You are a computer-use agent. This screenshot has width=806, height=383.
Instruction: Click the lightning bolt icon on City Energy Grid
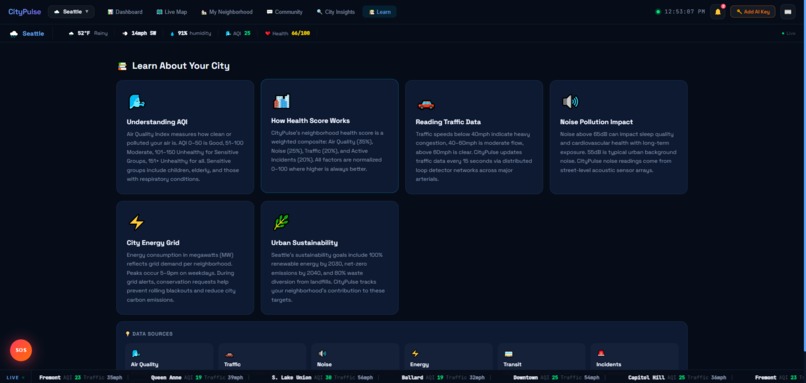click(136, 223)
